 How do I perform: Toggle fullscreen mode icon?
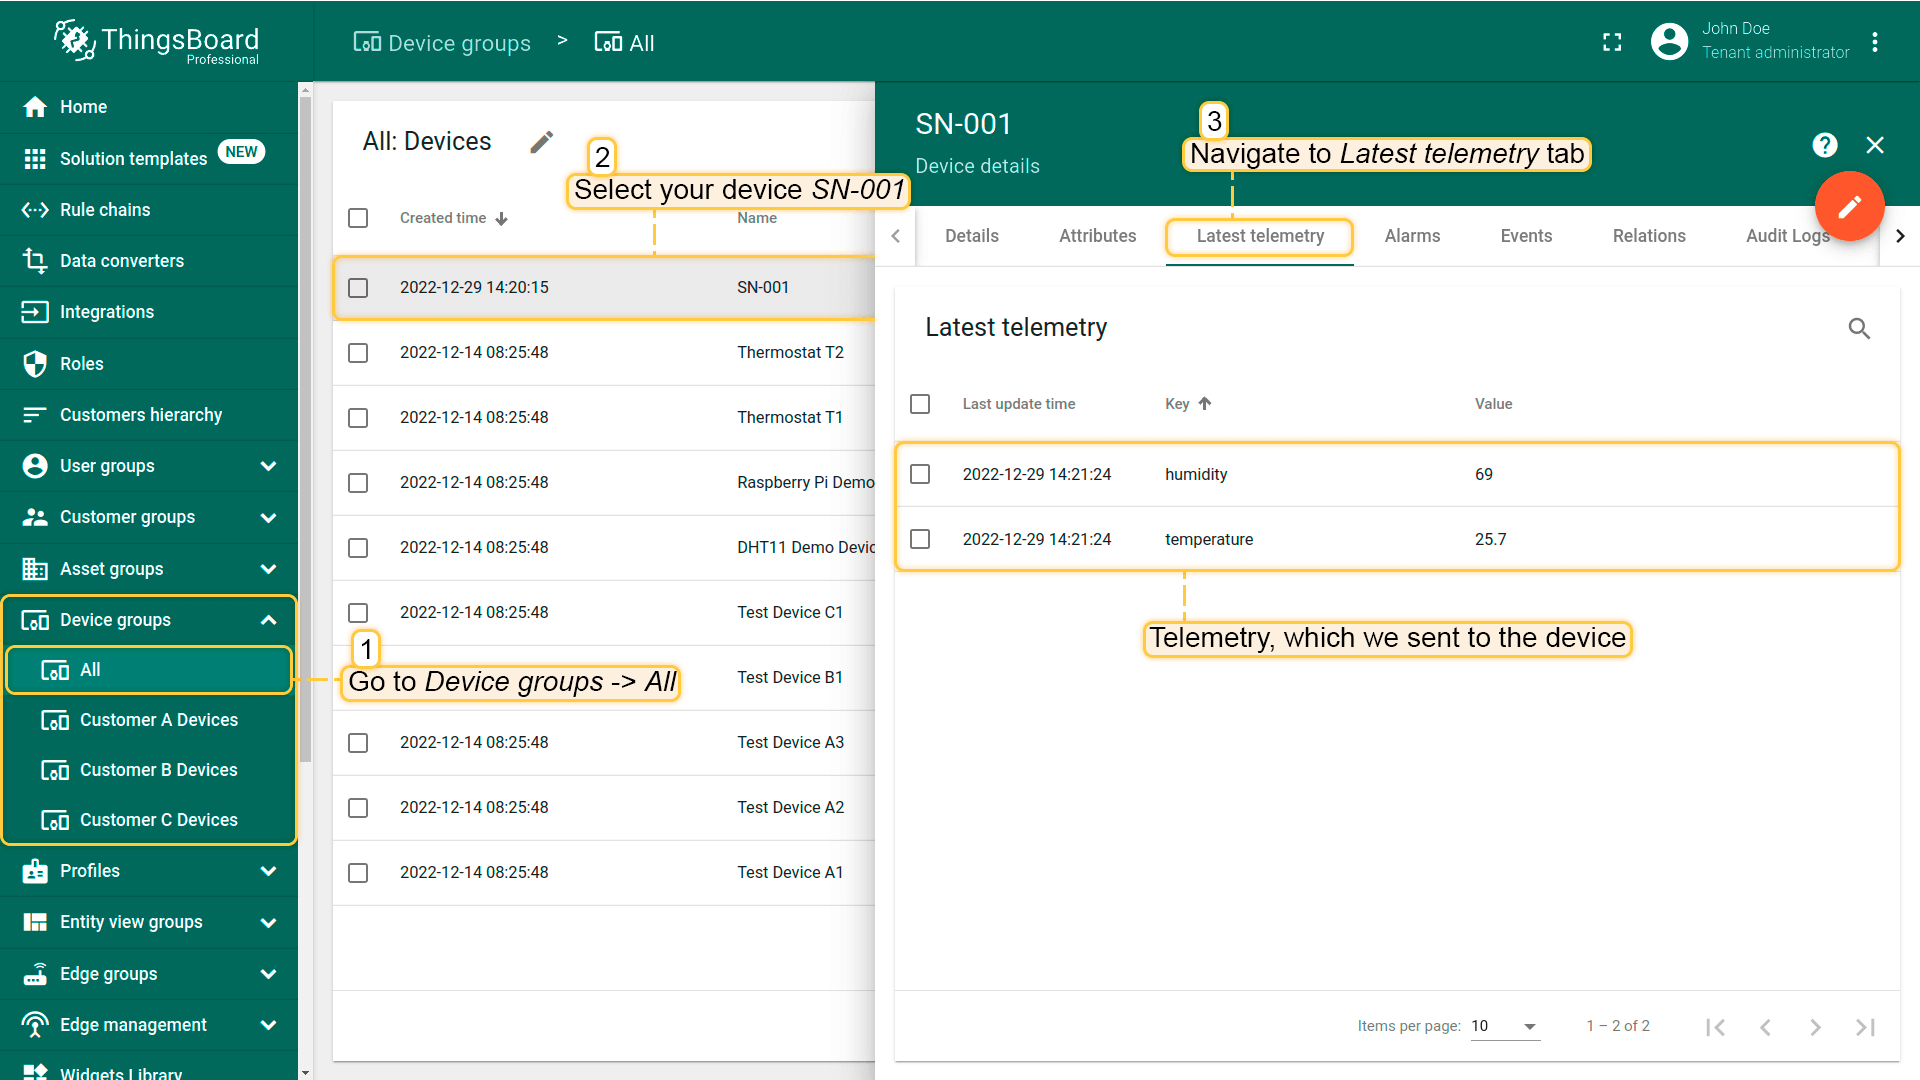tap(1612, 42)
